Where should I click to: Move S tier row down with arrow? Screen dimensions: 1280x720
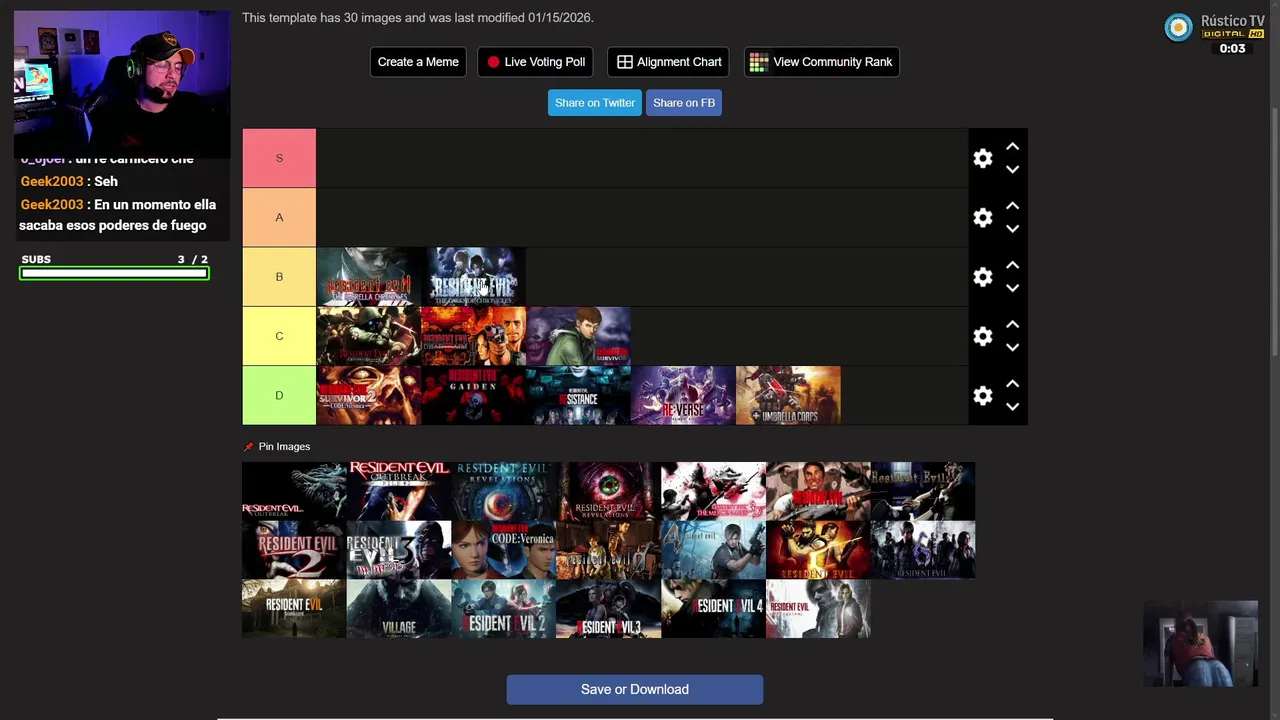point(1012,169)
